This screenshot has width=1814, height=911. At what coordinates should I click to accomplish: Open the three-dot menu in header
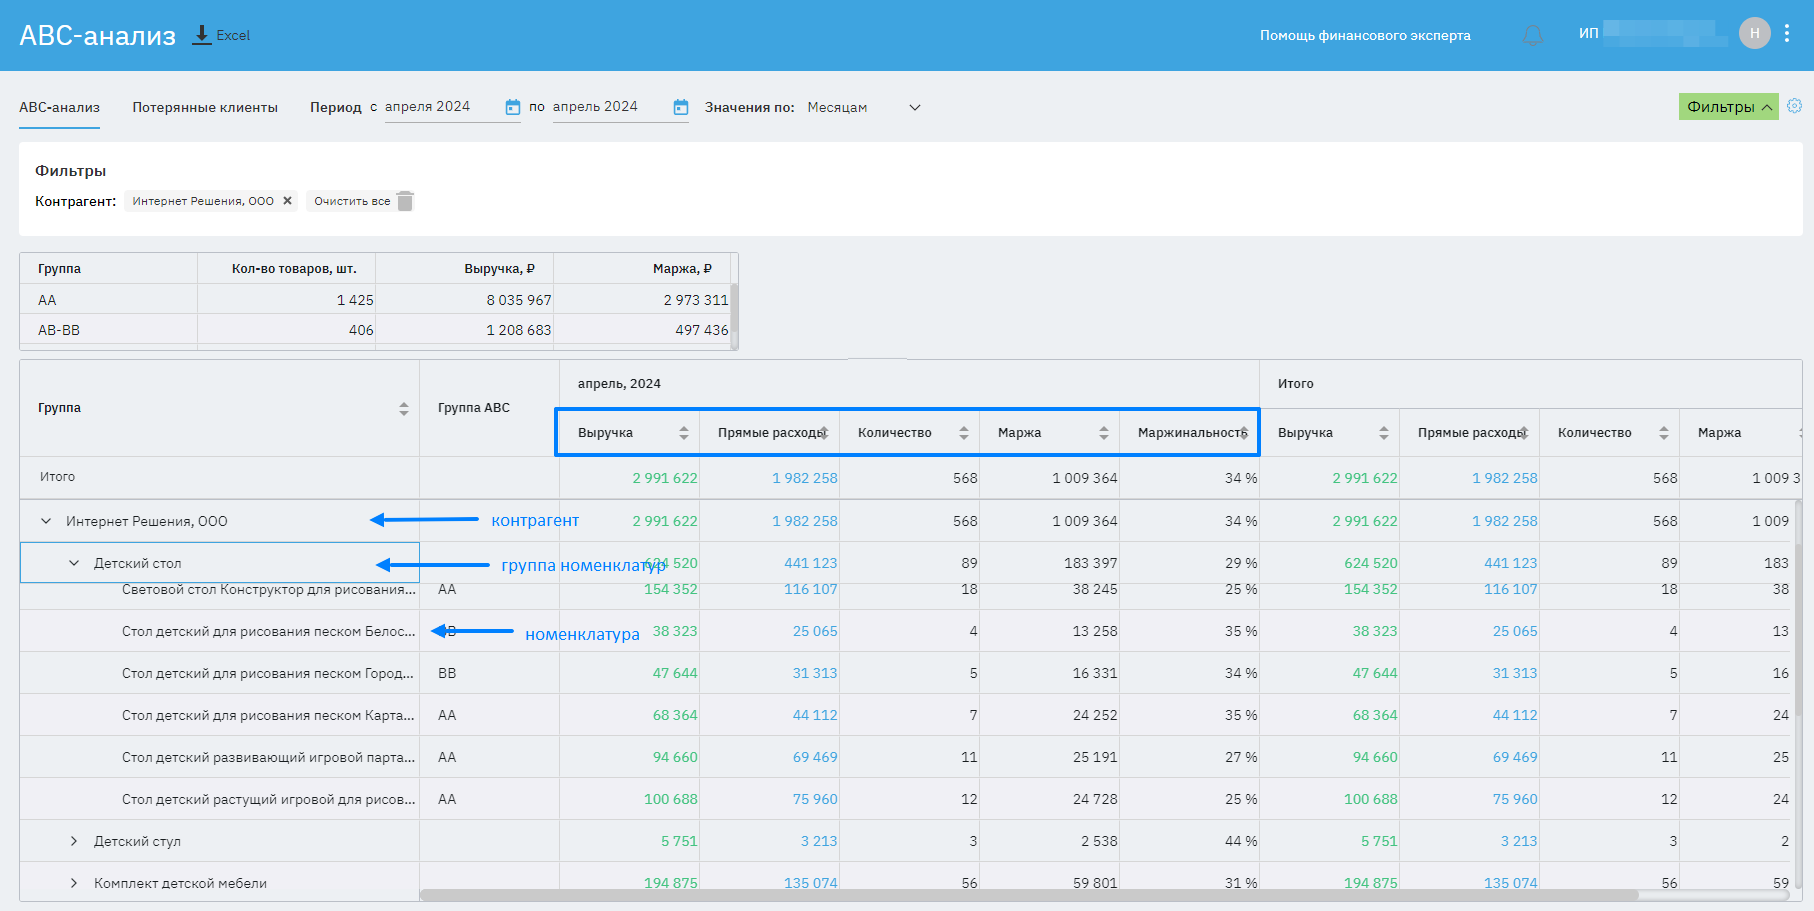point(1787,34)
